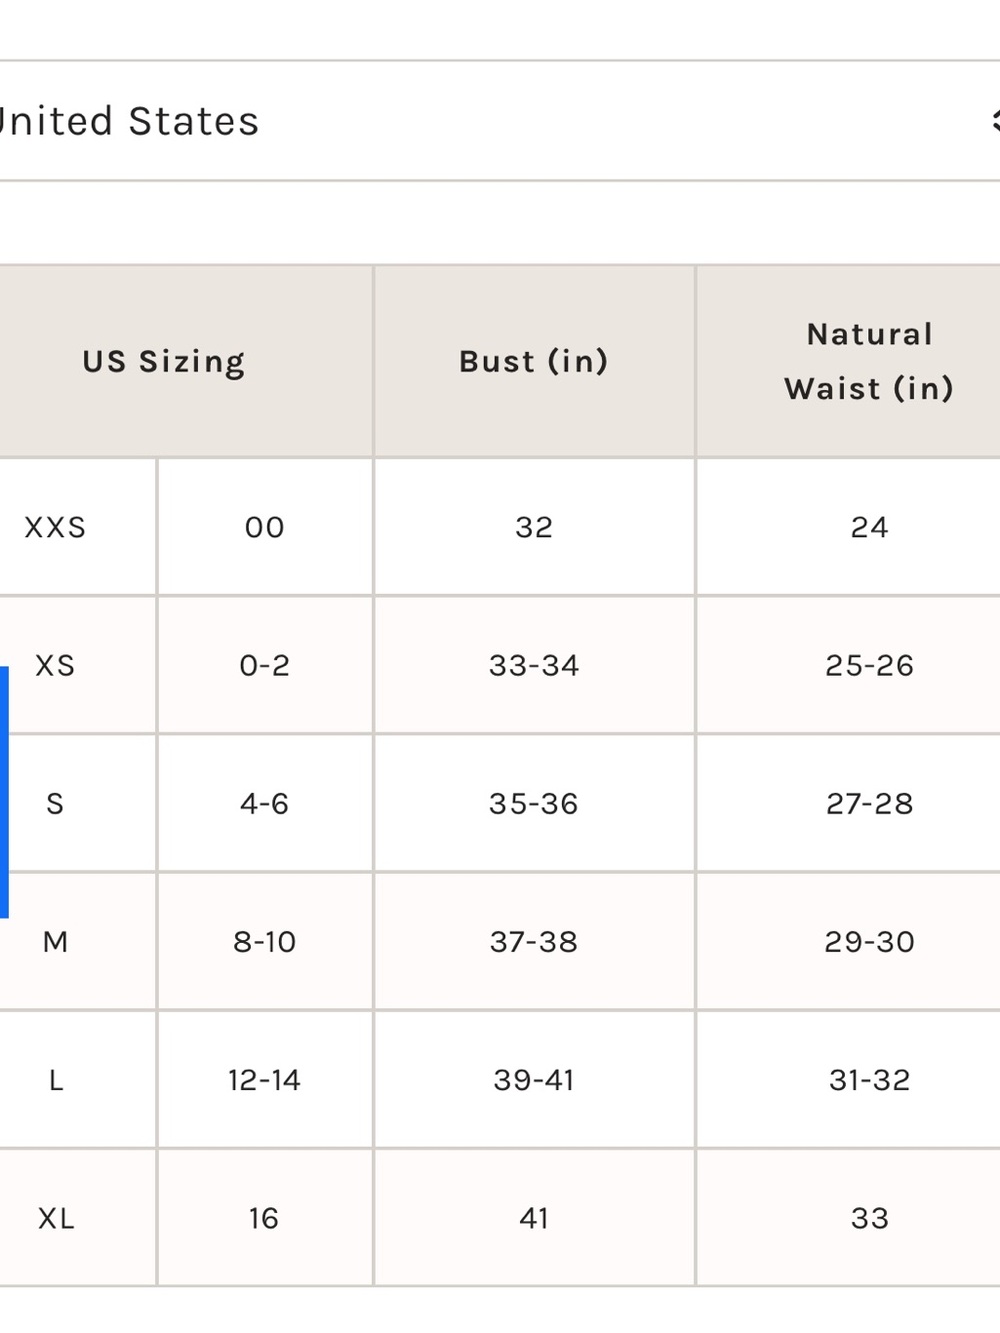
Task: Select the S size label
Action: pos(55,803)
